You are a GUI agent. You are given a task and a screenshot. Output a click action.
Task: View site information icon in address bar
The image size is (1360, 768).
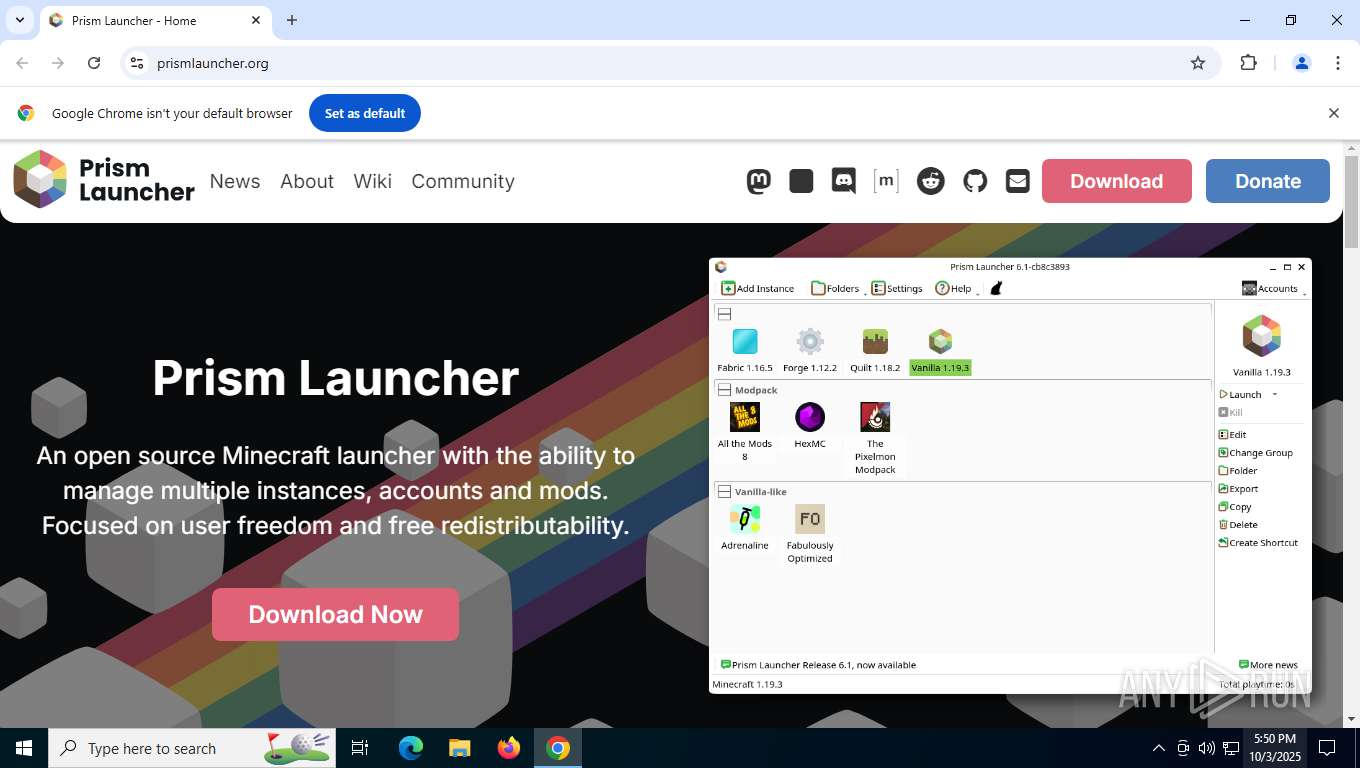click(138, 63)
